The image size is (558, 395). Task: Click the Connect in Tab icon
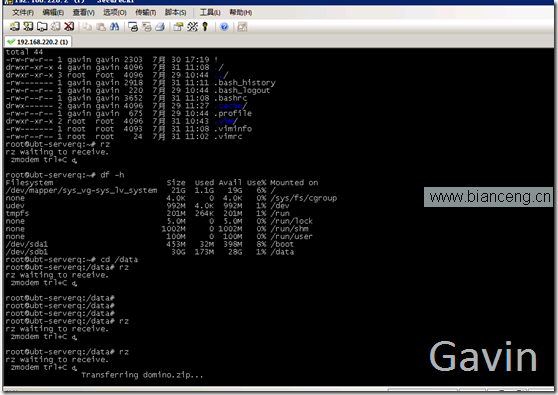pyautogui.click(x=42, y=26)
